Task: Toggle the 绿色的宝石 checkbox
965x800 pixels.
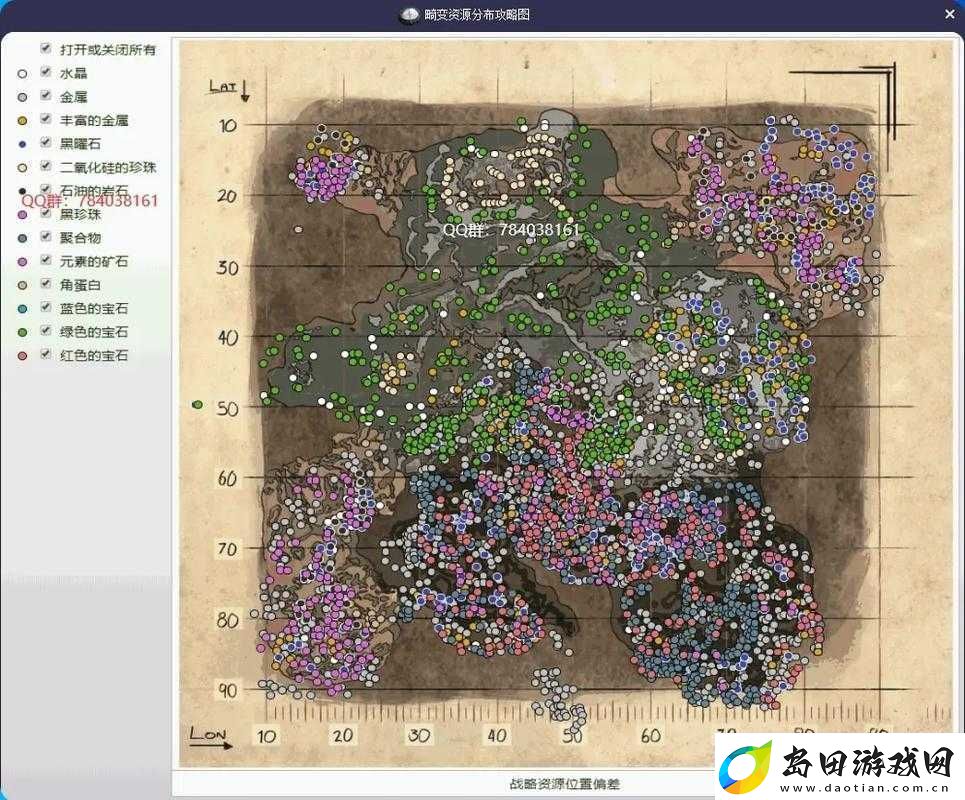Action: coord(46,330)
